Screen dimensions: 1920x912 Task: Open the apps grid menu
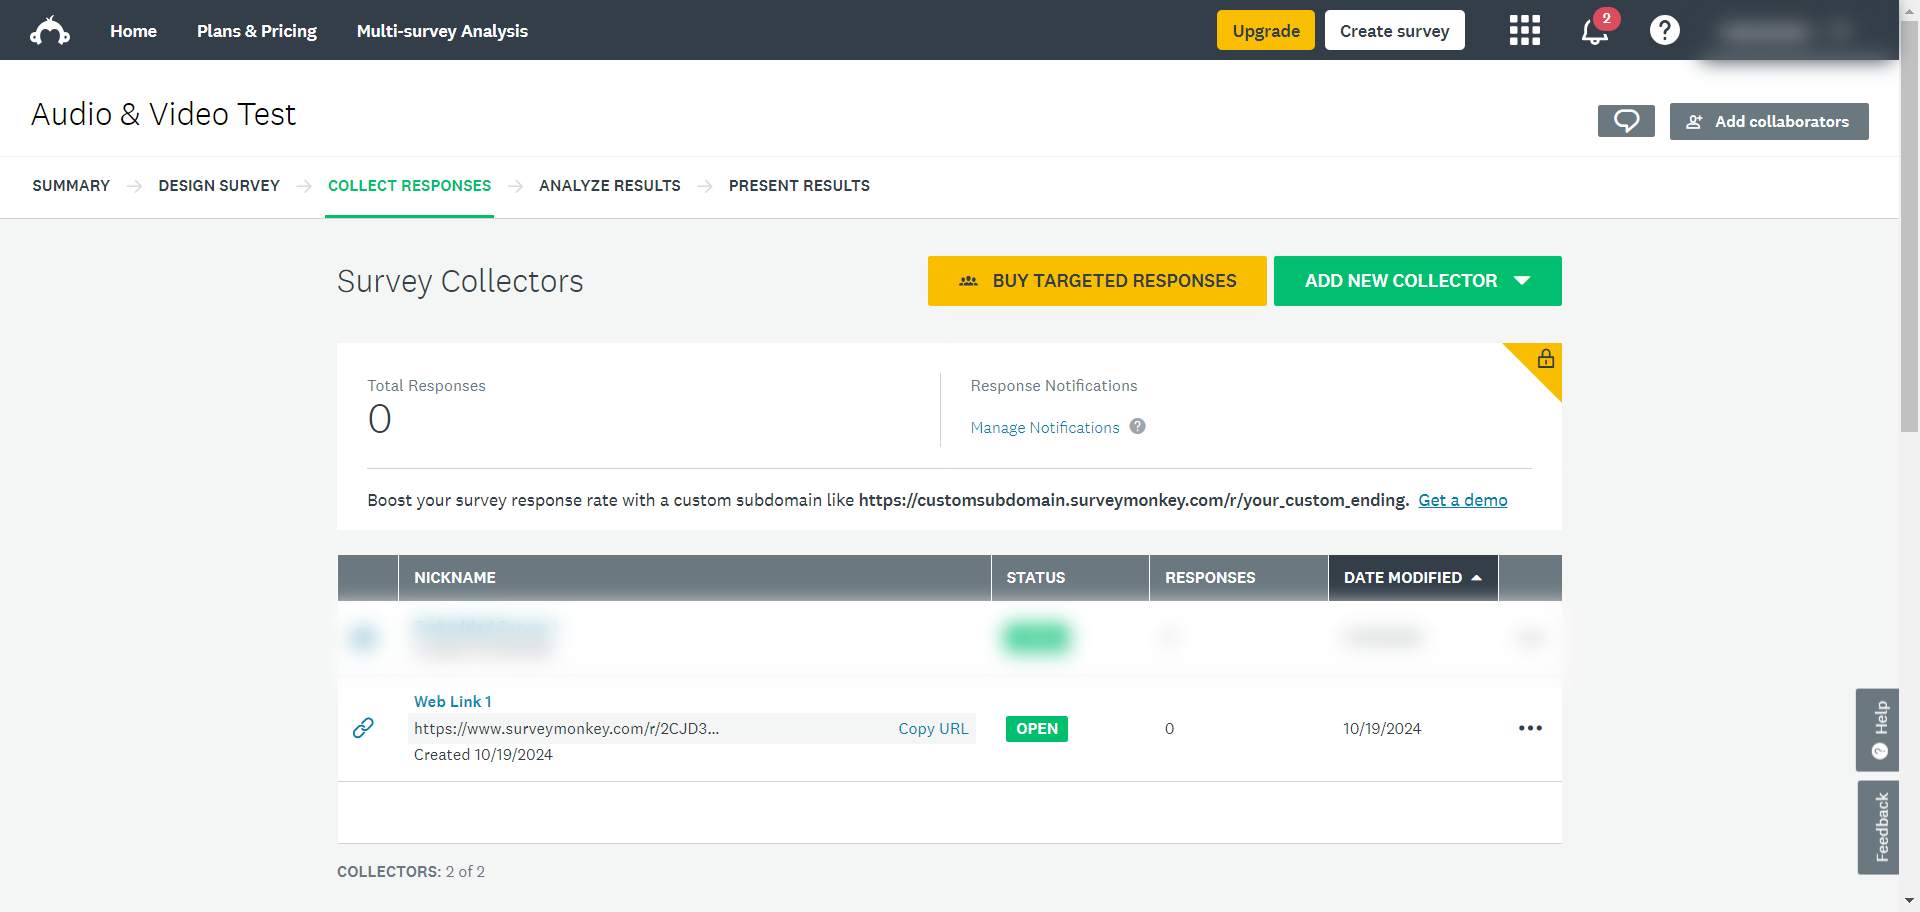(x=1524, y=31)
